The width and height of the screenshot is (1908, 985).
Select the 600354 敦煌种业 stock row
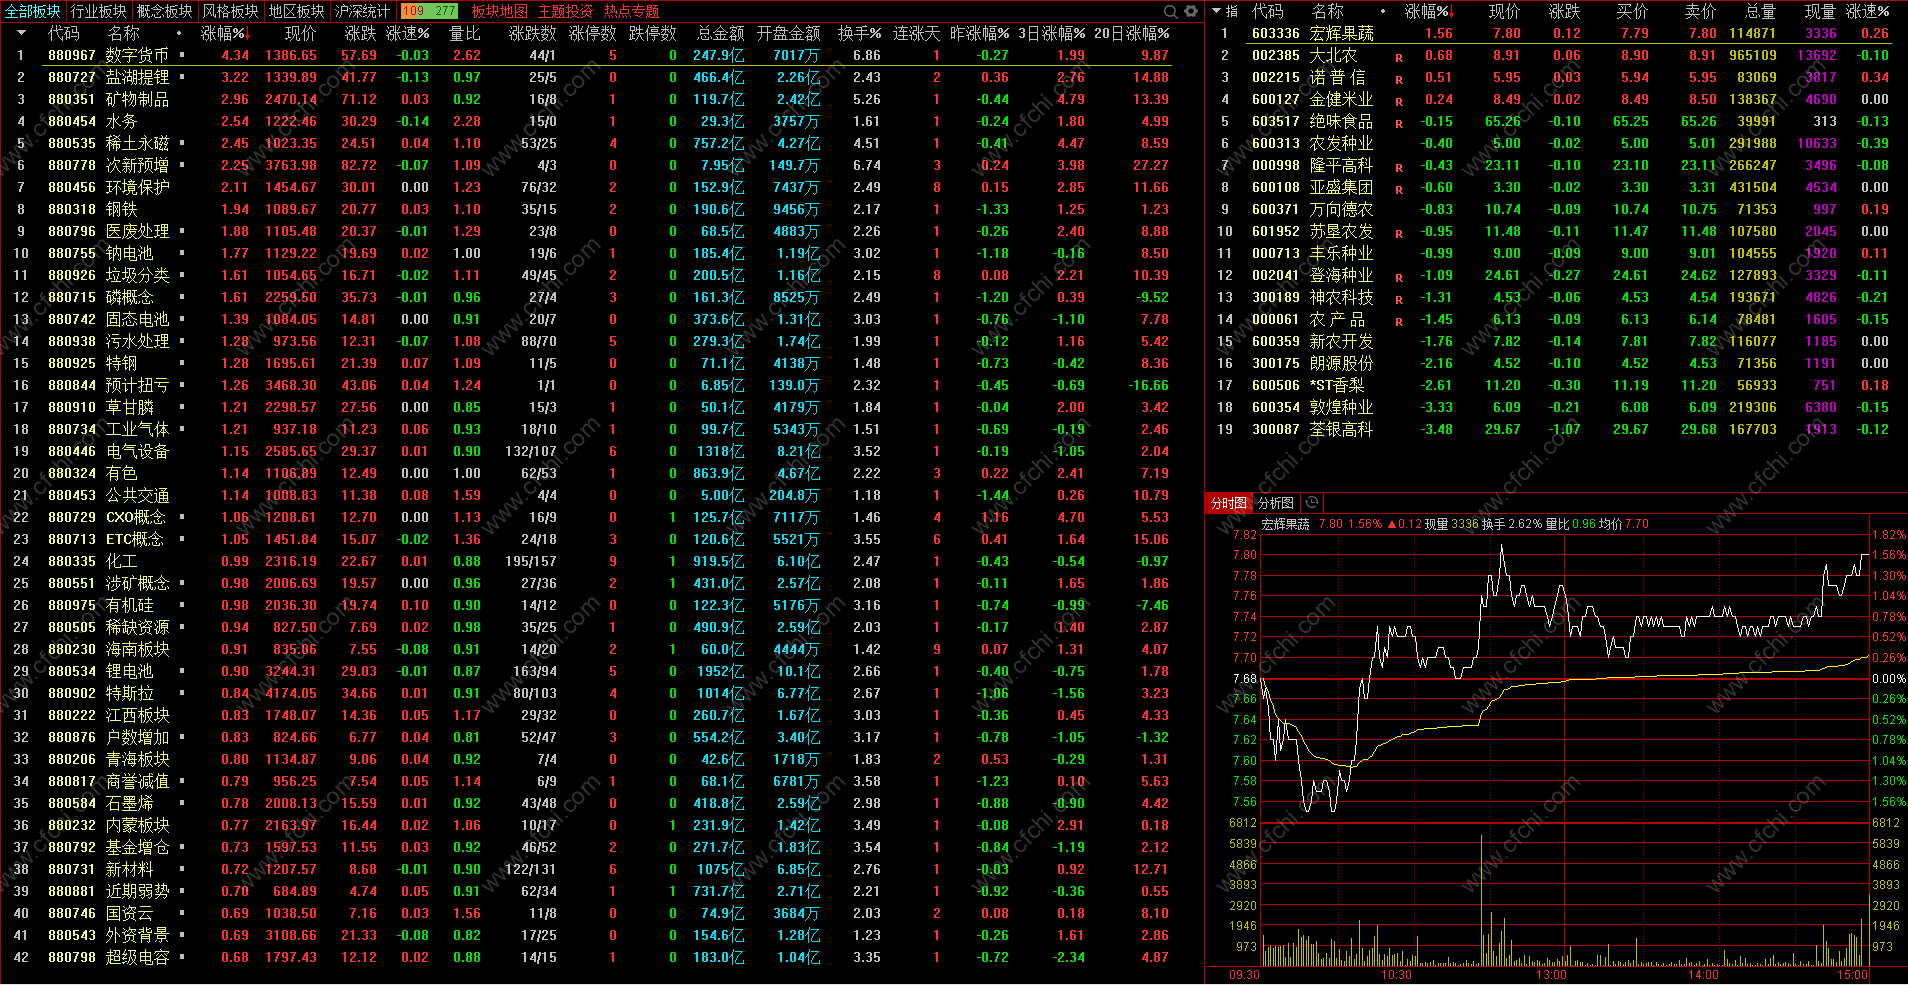click(x=1556, y=407)
